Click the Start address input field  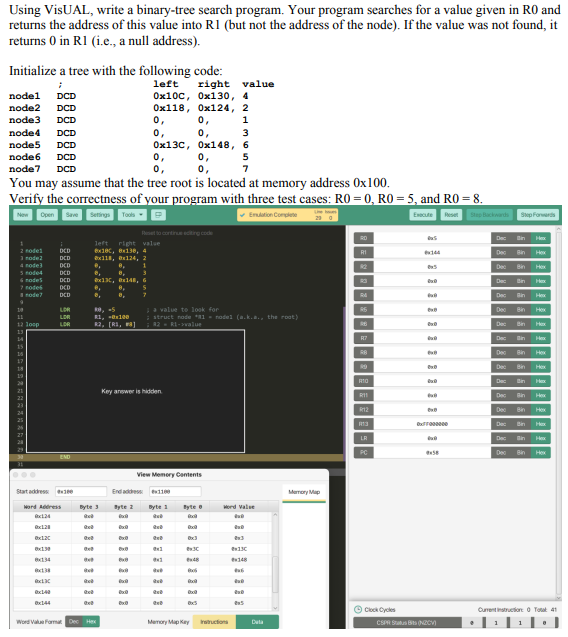[x=81, y=492]
